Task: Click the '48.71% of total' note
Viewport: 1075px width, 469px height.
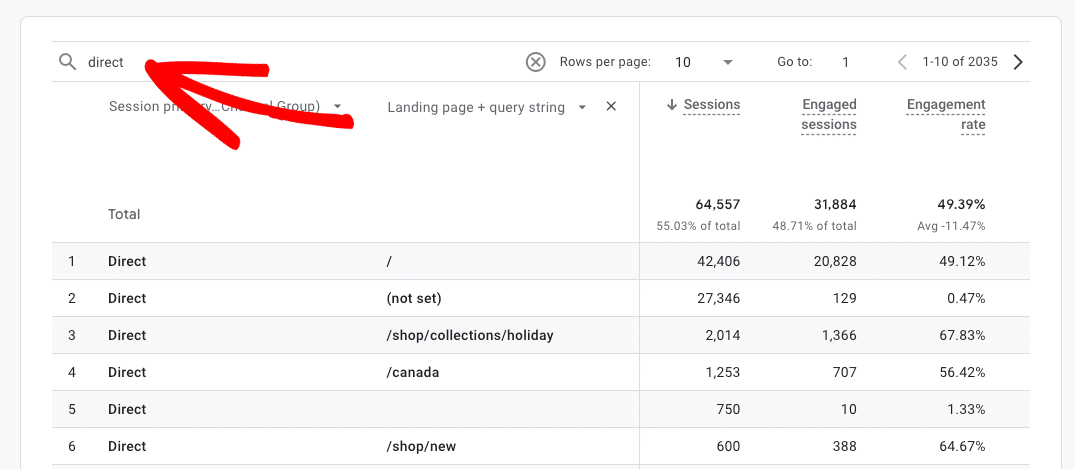Action: (x=815, y=226)
